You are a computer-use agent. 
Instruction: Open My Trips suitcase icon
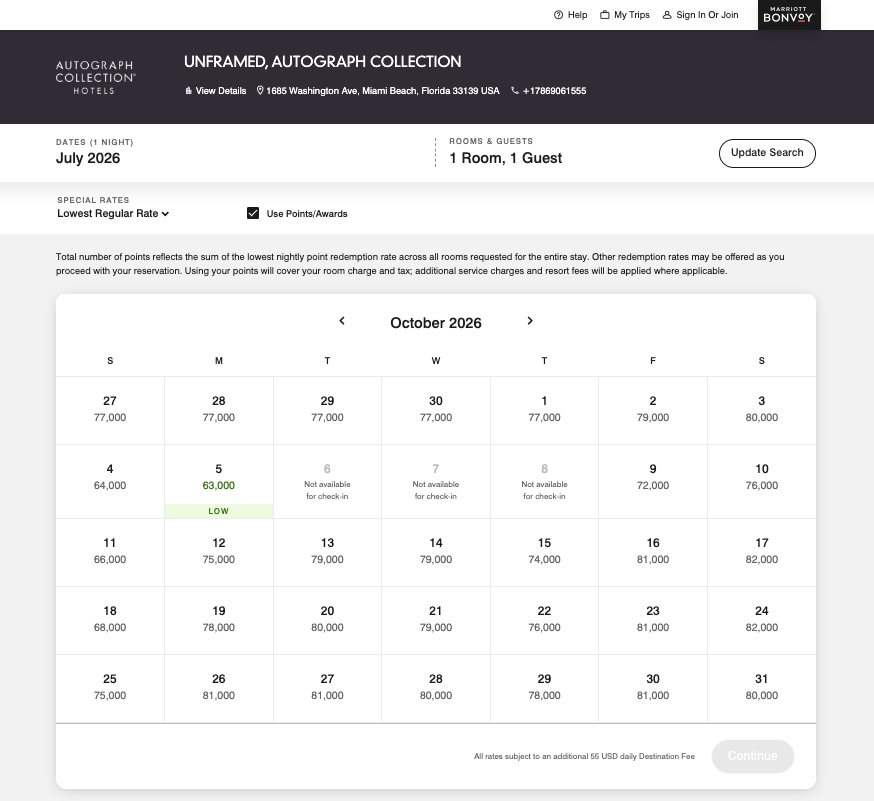click(x=604, y=15)
